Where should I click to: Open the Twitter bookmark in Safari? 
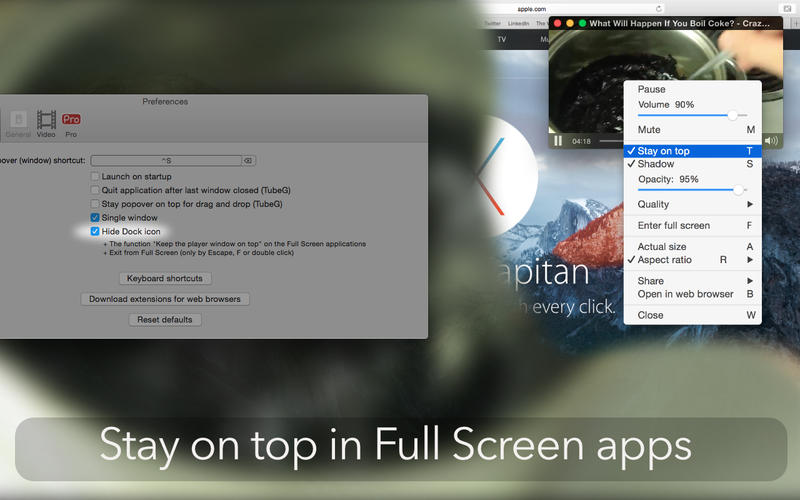tap(492, 23)
